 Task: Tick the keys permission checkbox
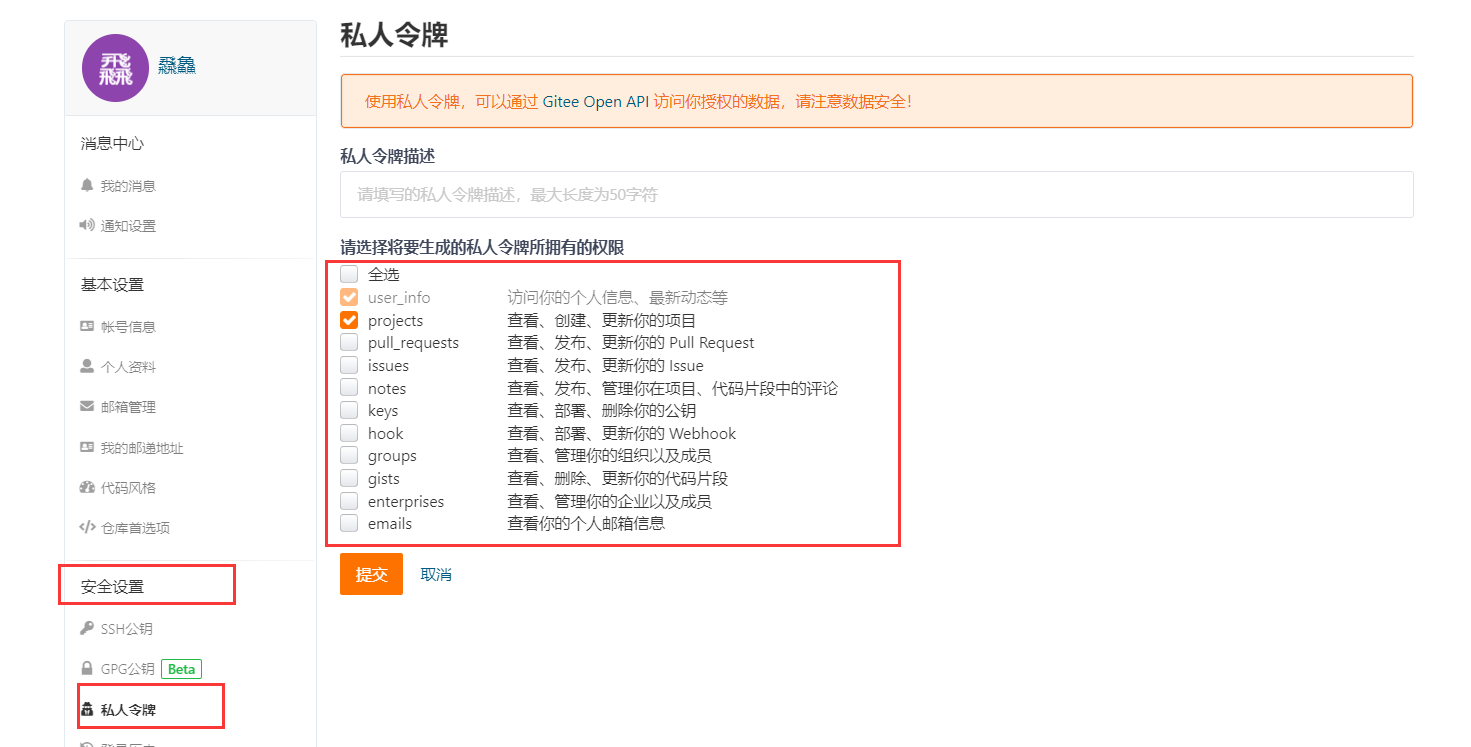tap(349, 411)
